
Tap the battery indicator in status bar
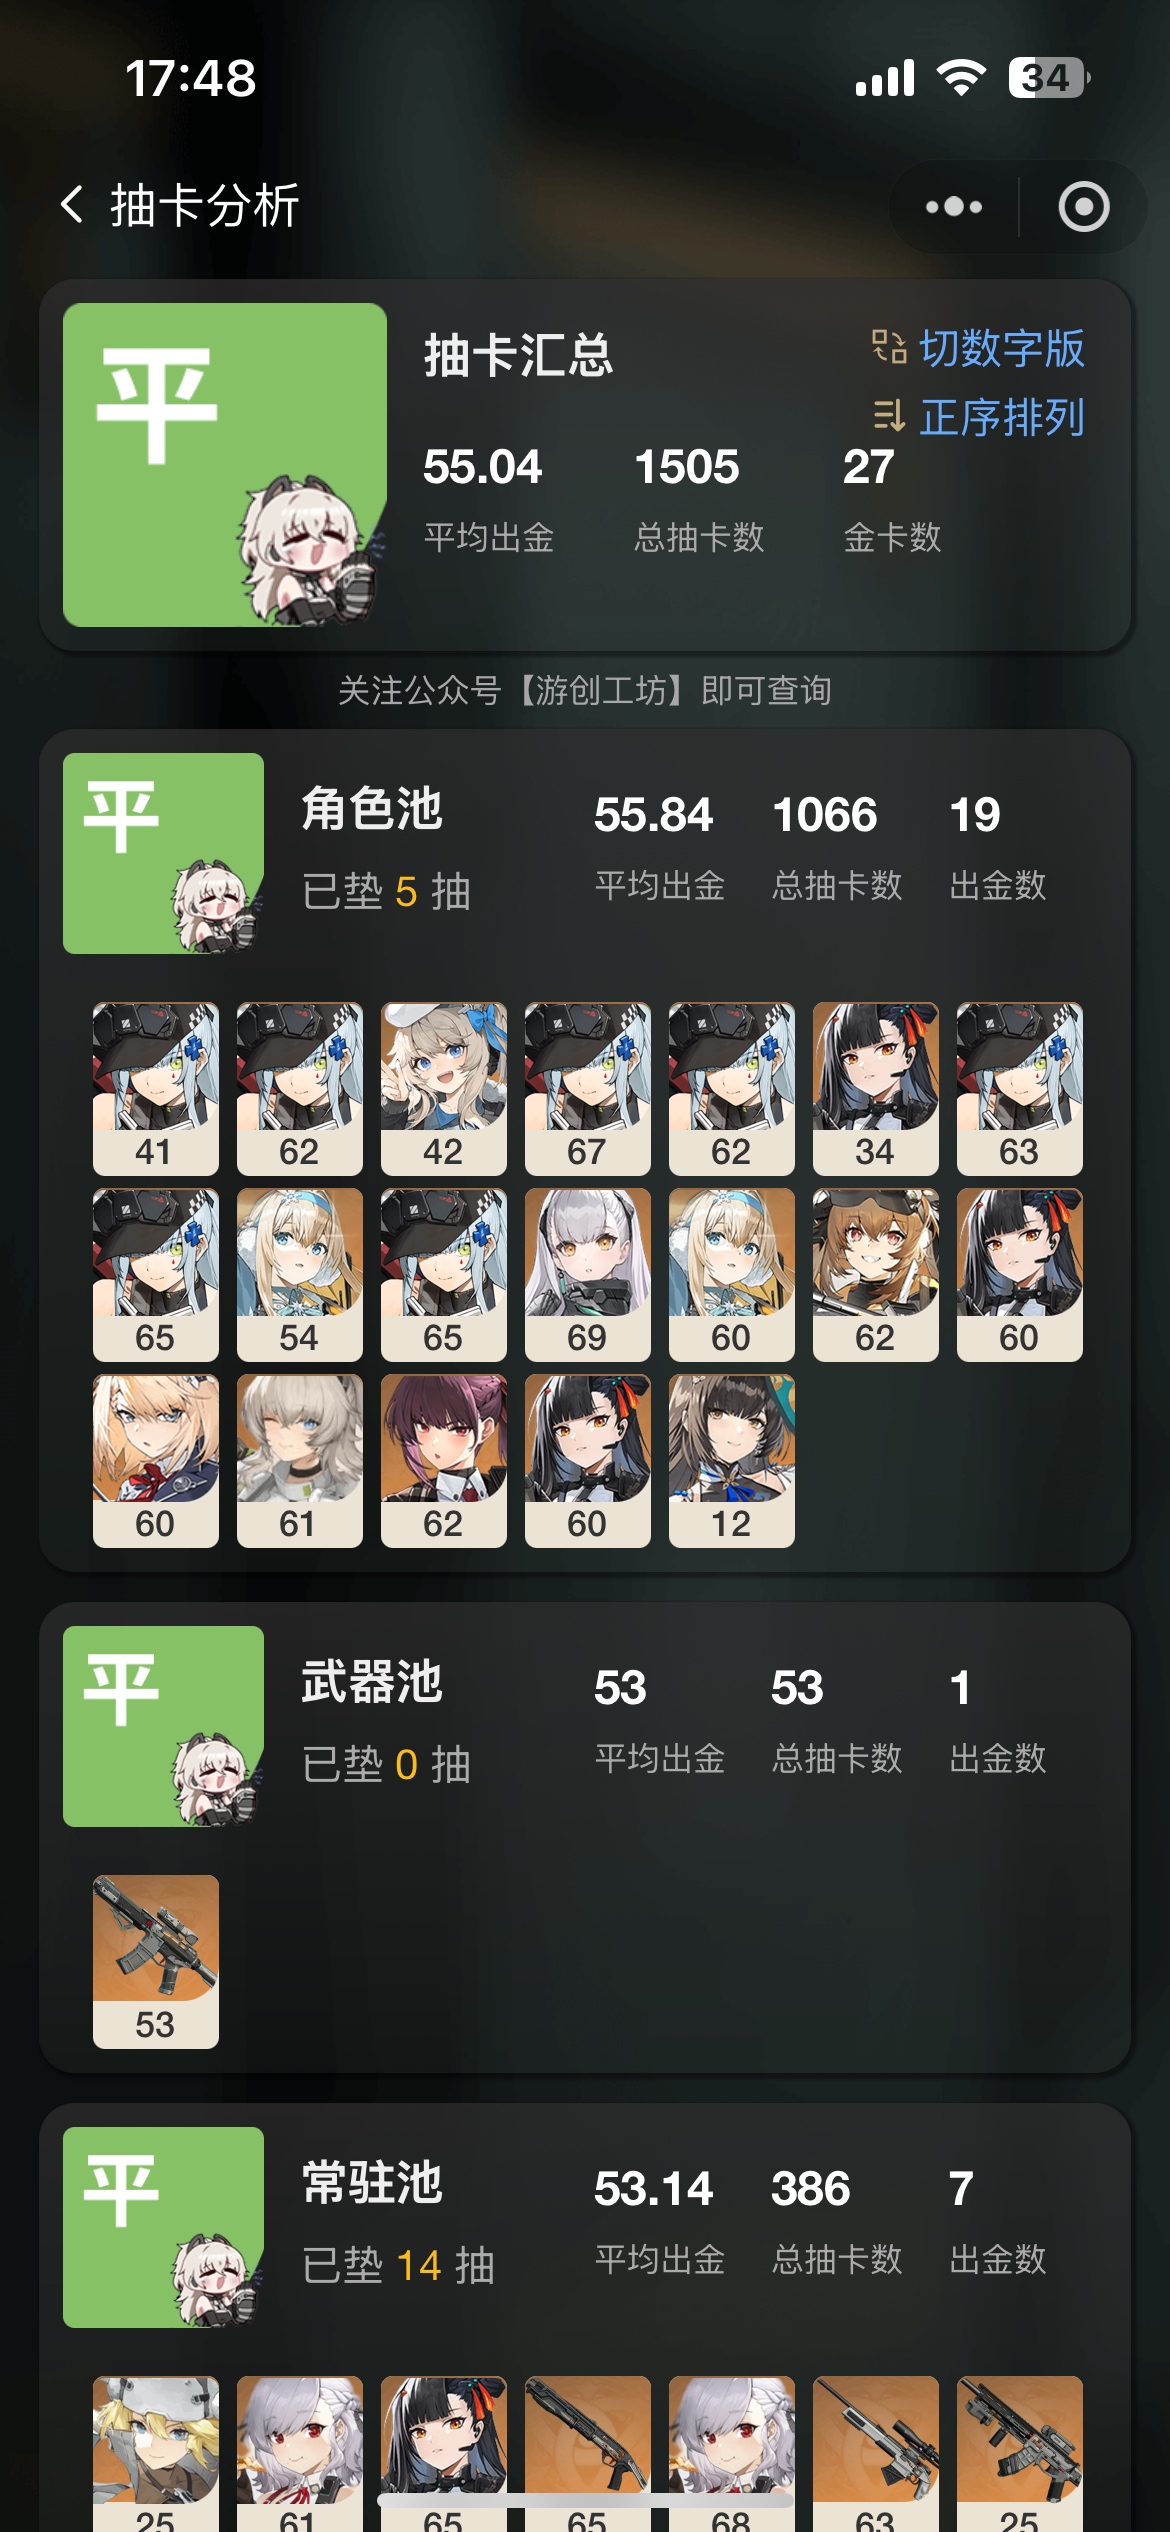(1048, 78)
